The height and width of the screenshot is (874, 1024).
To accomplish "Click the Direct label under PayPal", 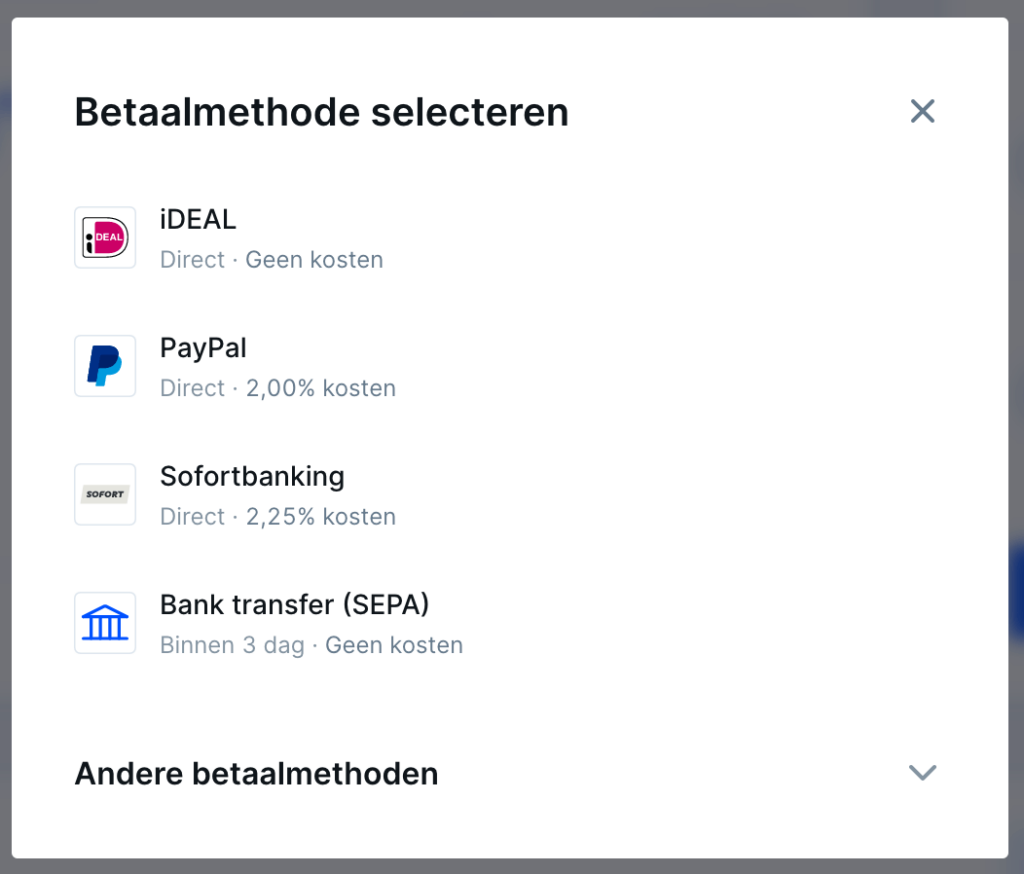I will 191,388.
